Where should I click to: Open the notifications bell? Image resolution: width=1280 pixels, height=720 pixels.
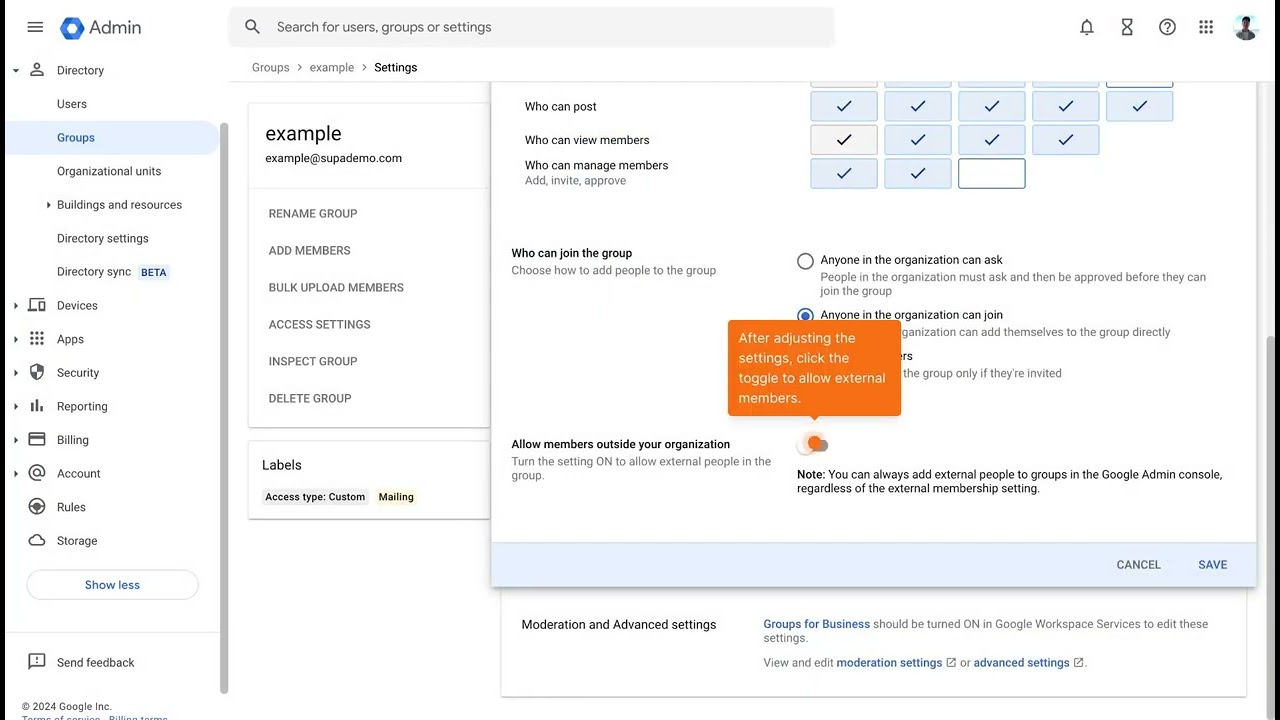tap(1087, 27)
